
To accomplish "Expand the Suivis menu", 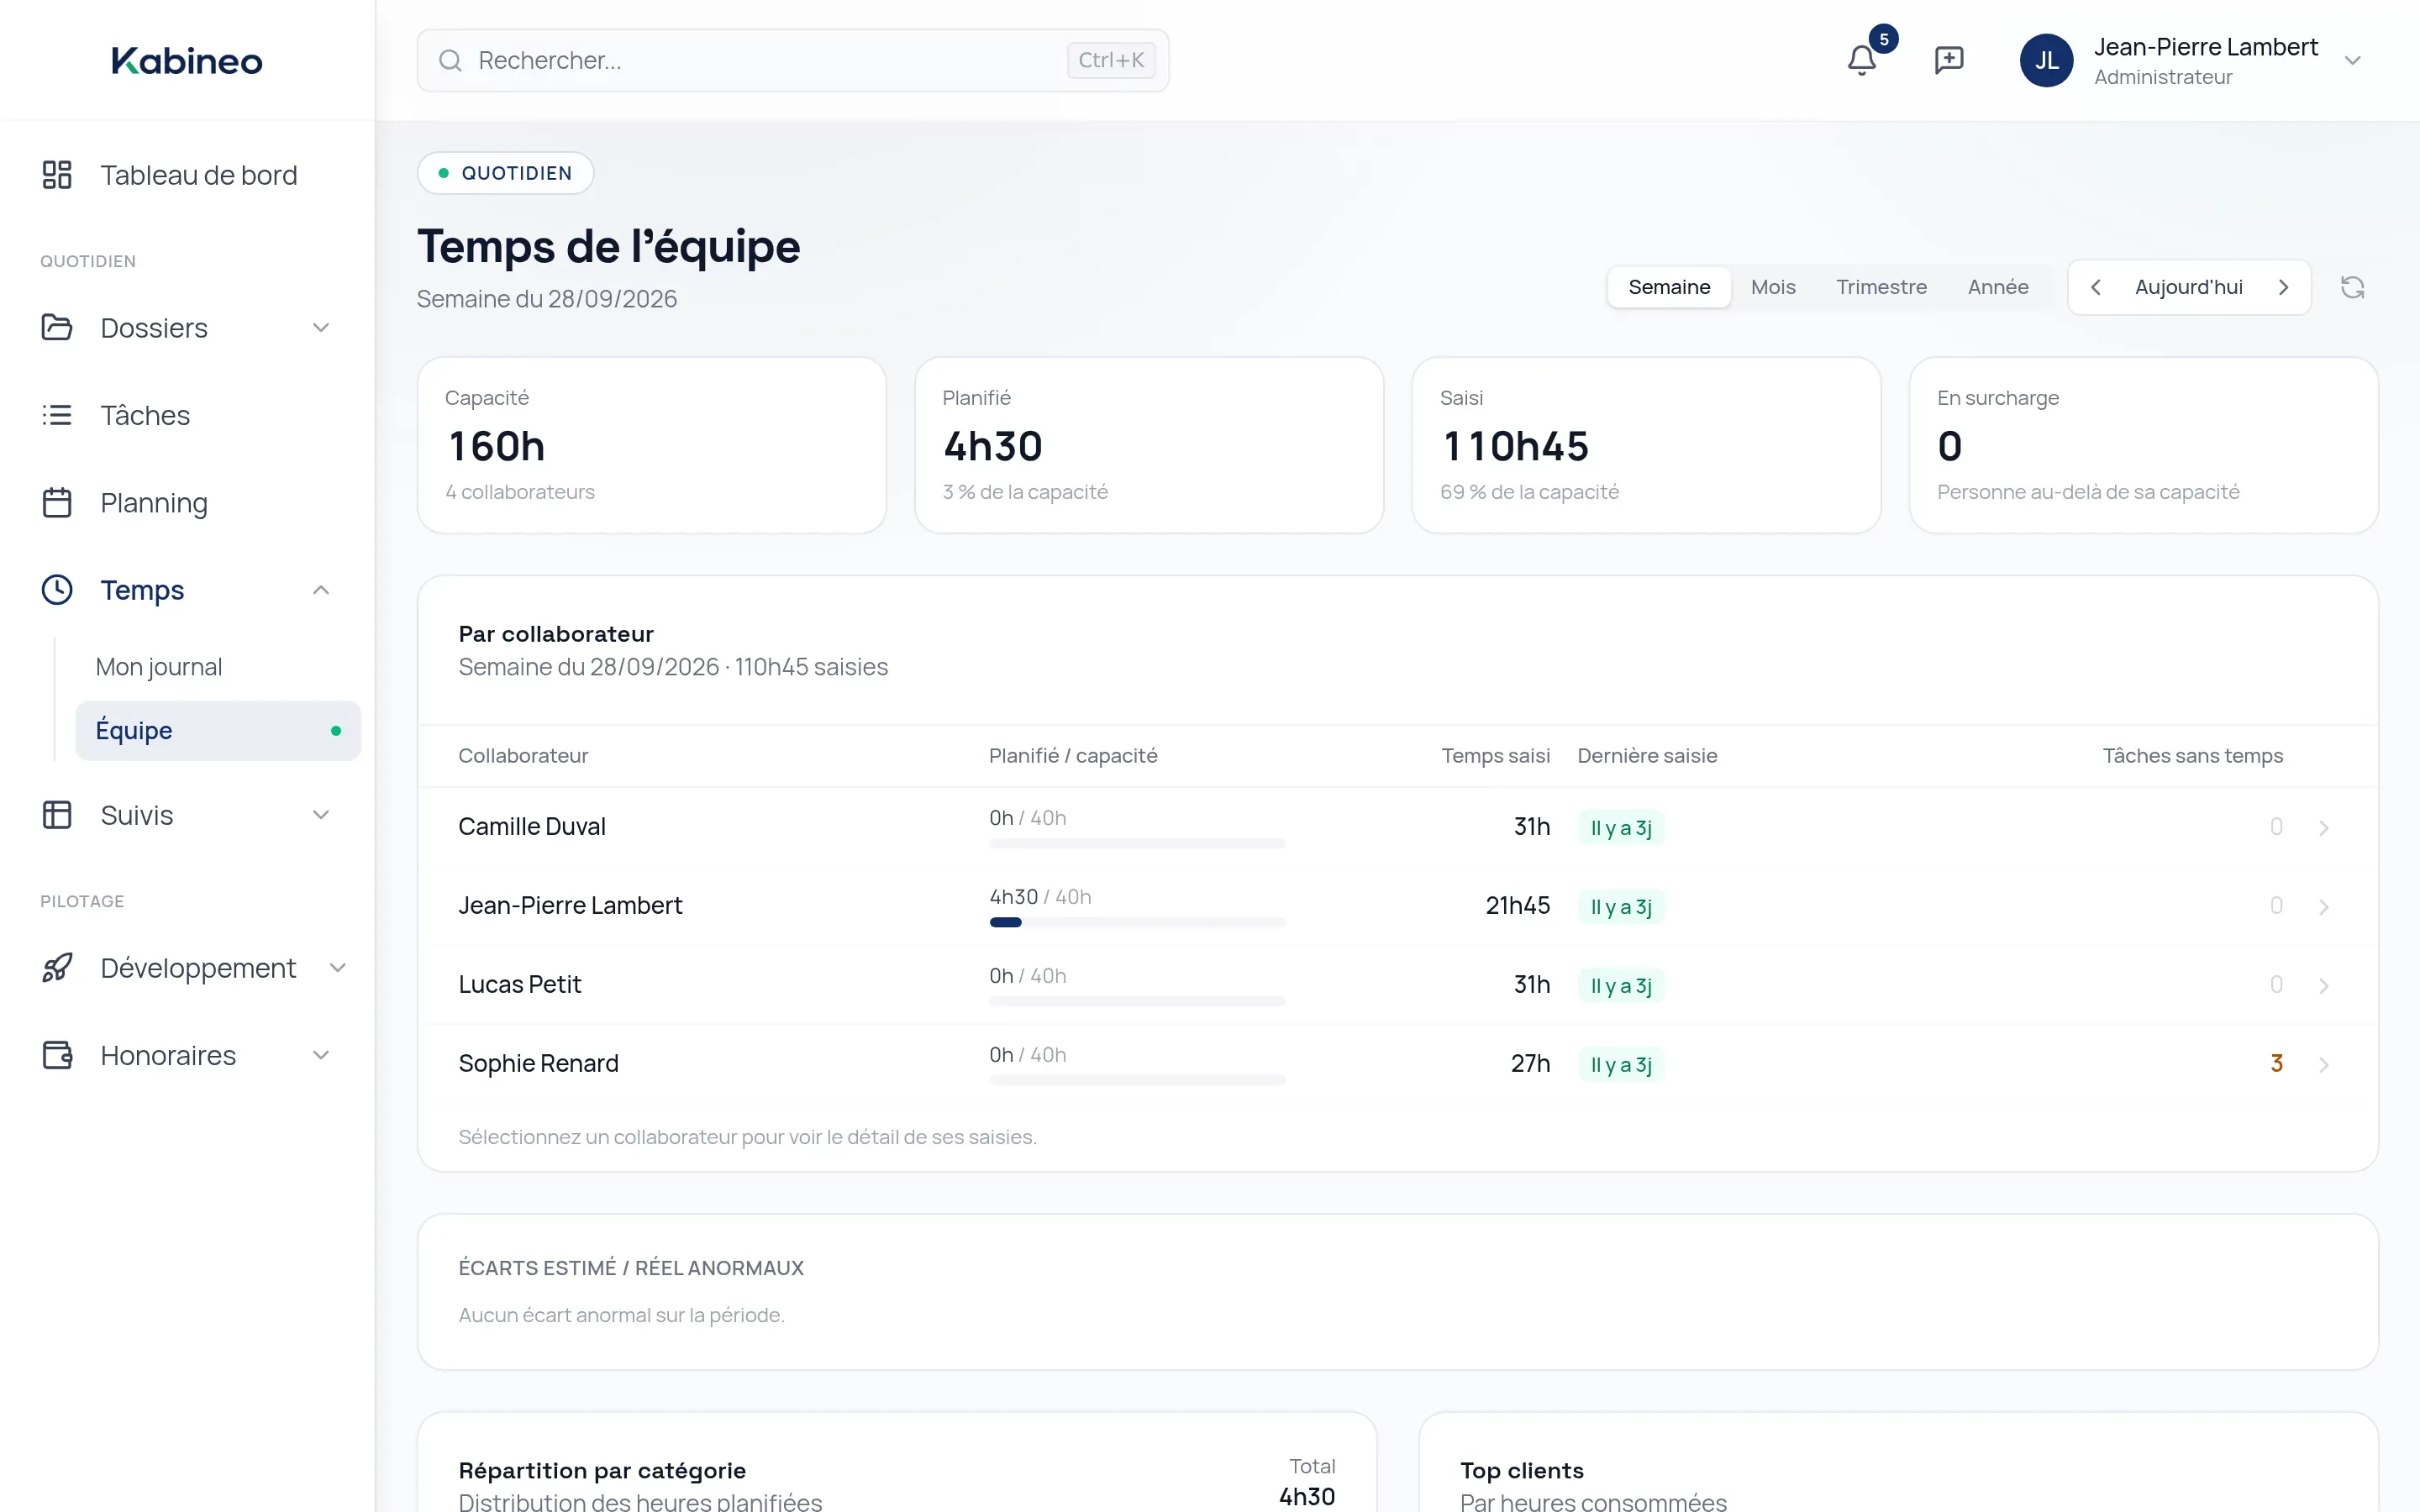I will point(187,815).
